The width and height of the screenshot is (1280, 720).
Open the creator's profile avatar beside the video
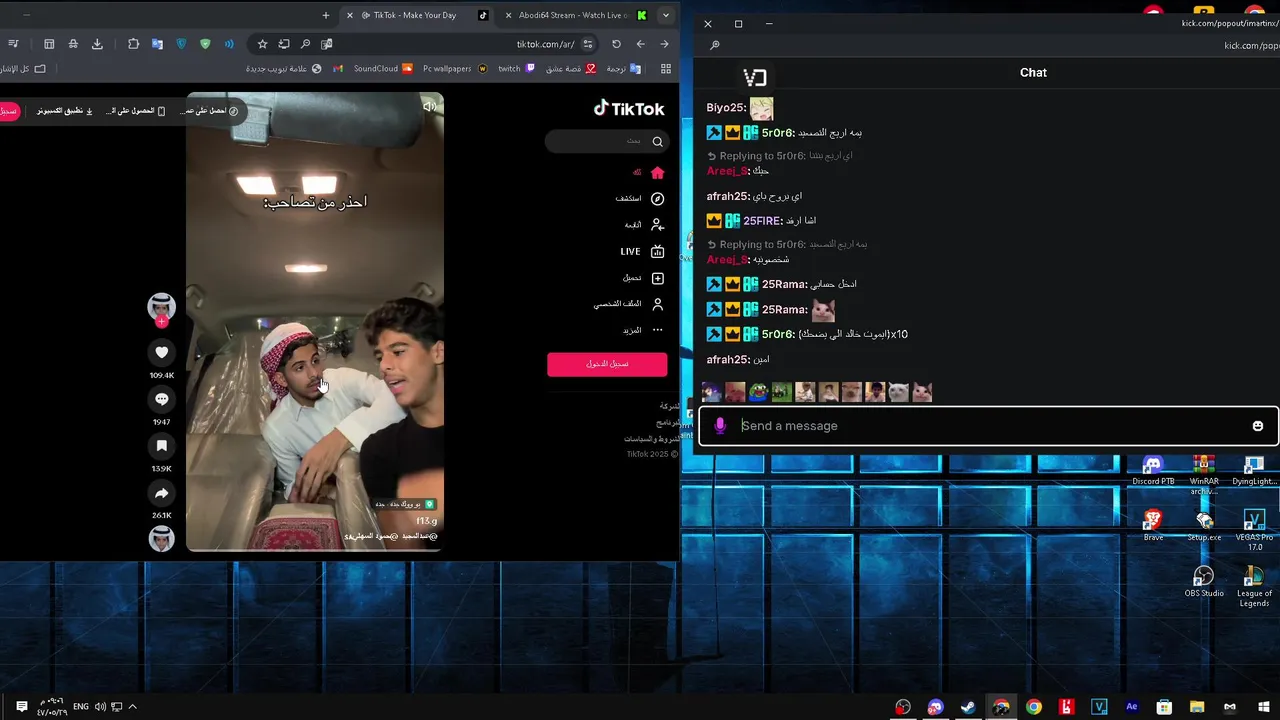tap(162, 306)
